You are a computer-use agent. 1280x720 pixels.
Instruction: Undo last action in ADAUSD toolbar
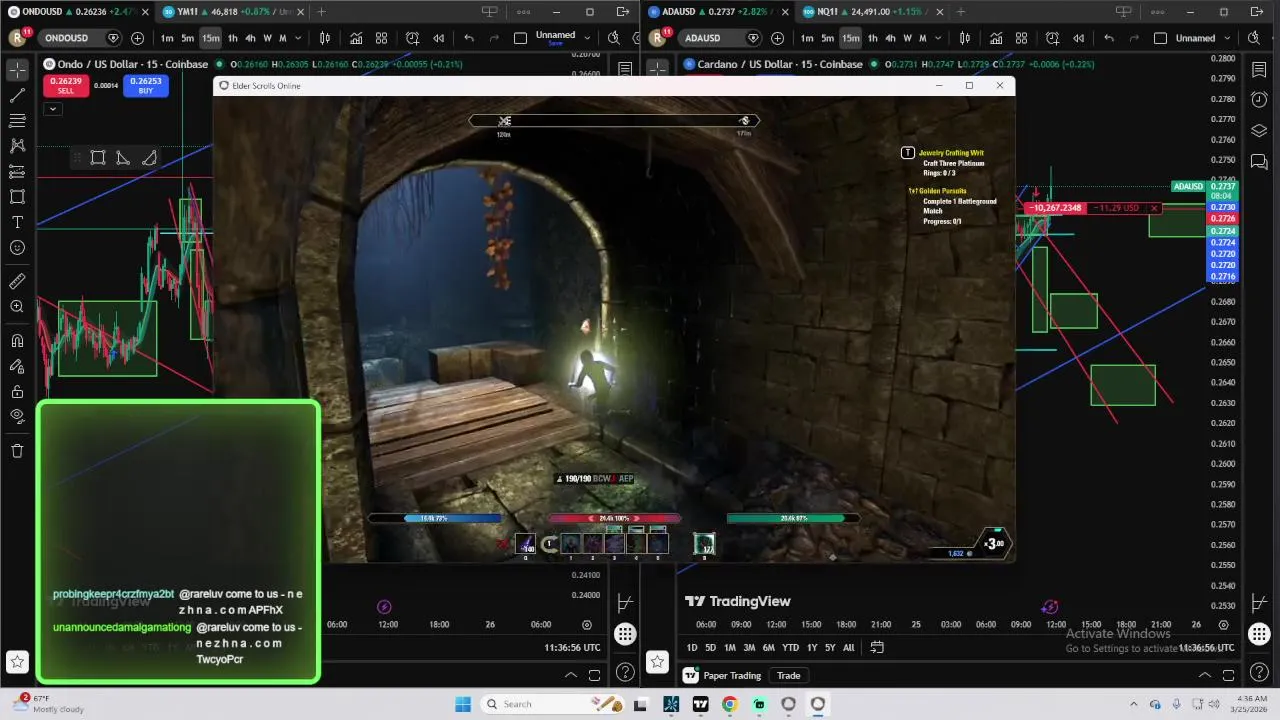[1109, 38]
